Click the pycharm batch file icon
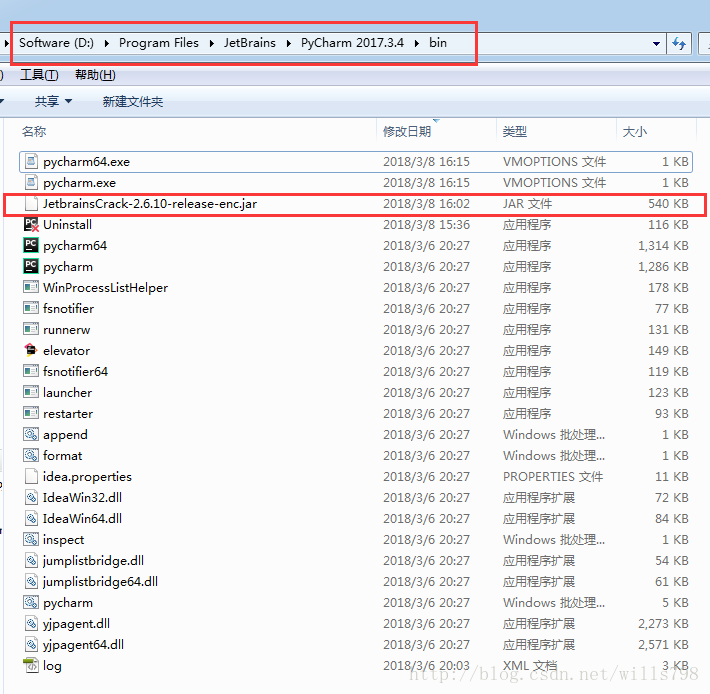Viewport: 710px width, 694px height. [x=31, y=602]
